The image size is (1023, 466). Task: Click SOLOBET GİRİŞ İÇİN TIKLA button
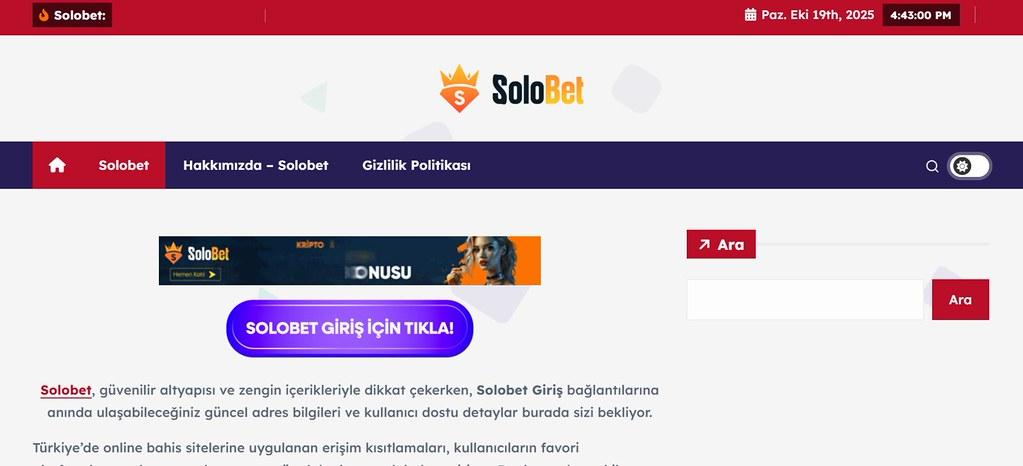click(x=350, y=328)
